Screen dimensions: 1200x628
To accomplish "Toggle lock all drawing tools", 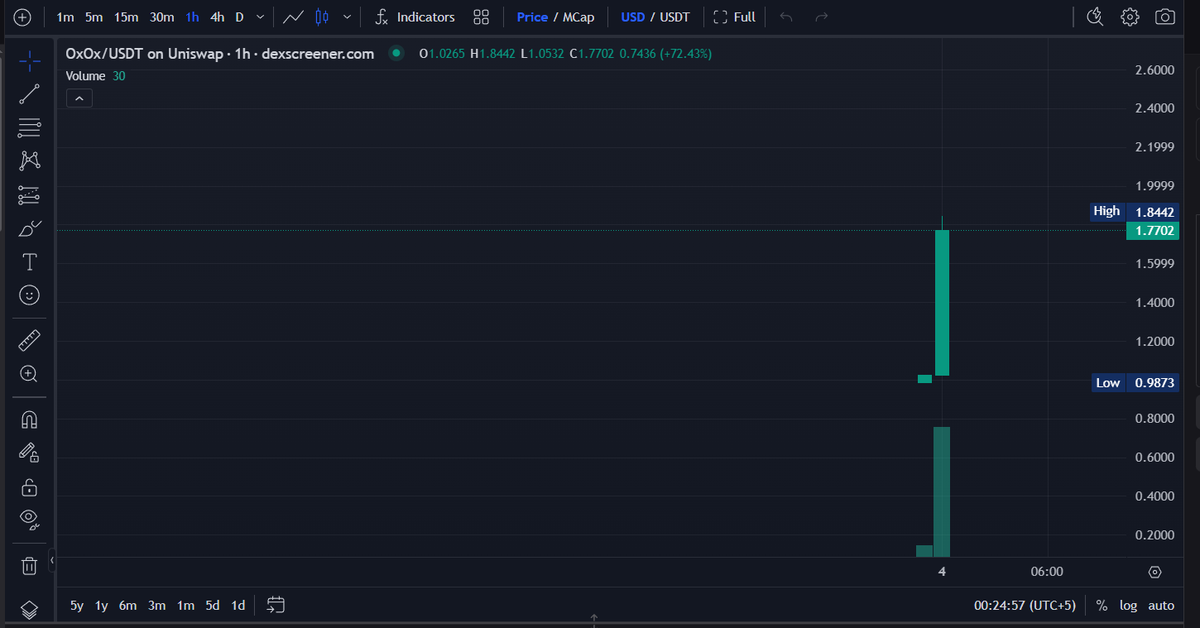I will pyautogui.click(x=30, y=487).
